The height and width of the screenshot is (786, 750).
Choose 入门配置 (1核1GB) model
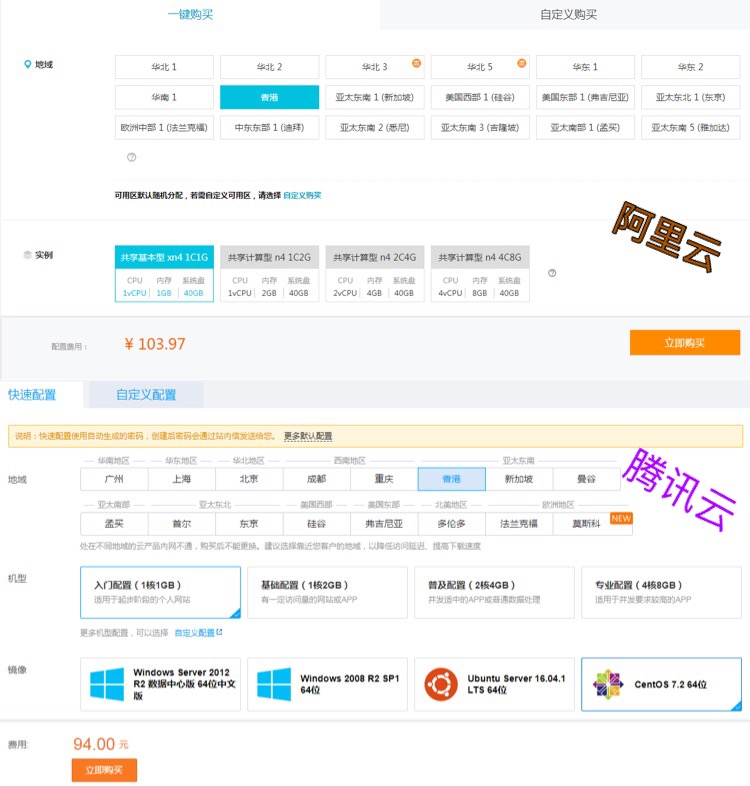pyautogui.click(x=160, y=593)
